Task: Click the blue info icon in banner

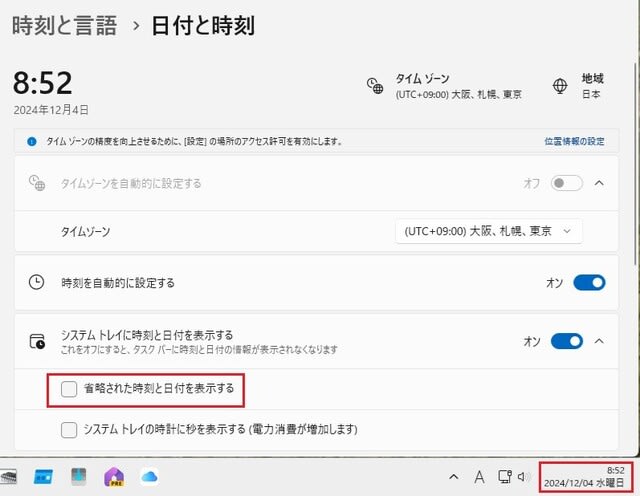Action: pos(32,142)
